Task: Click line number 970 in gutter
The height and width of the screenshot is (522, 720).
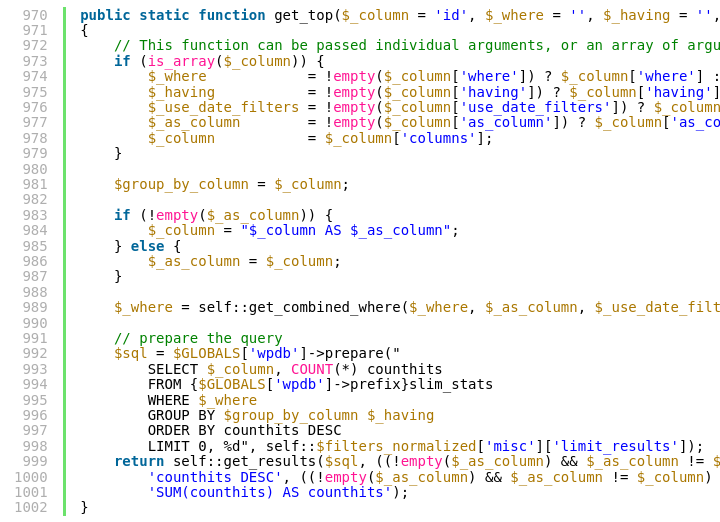Action: 35,15
